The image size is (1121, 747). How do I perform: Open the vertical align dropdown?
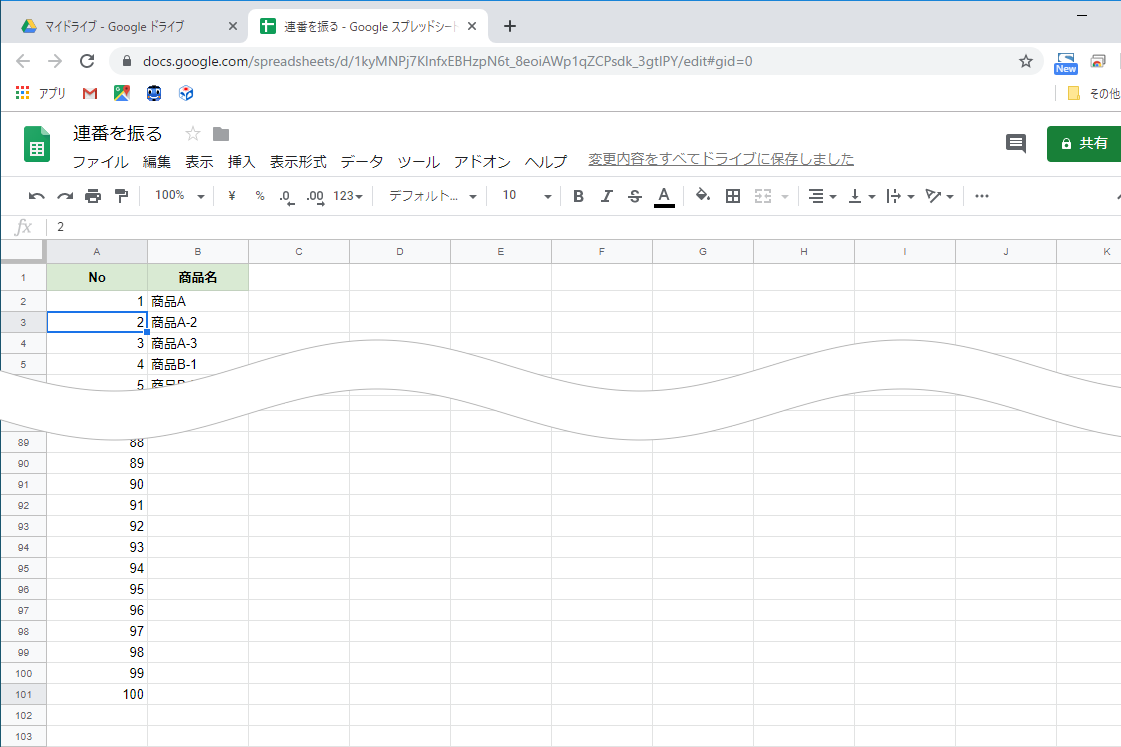[x=861, y=196]
